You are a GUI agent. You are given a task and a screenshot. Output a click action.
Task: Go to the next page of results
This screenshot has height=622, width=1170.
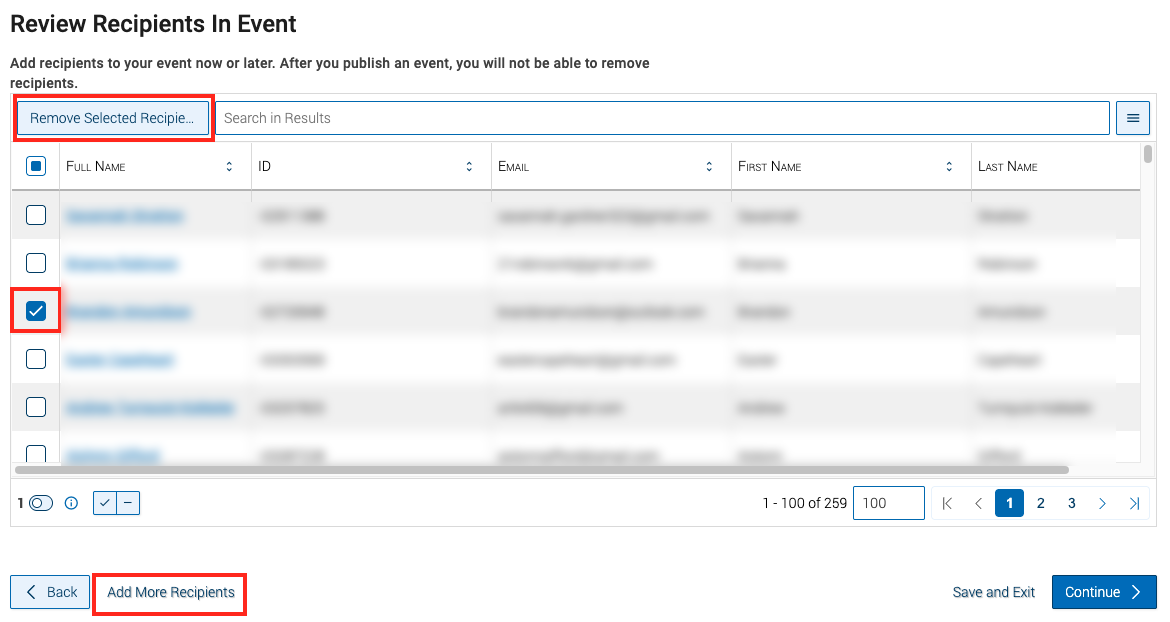pyautogui.click(x=1102, y=503)
